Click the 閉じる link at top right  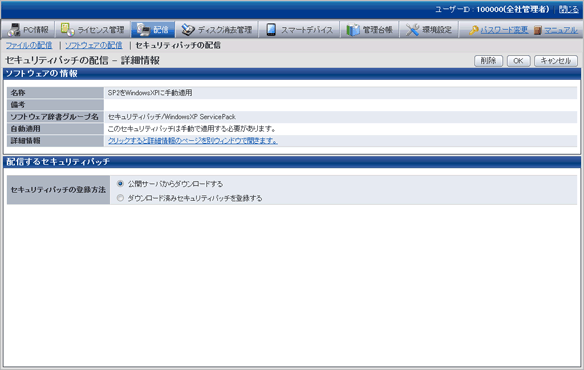(568, 9)
